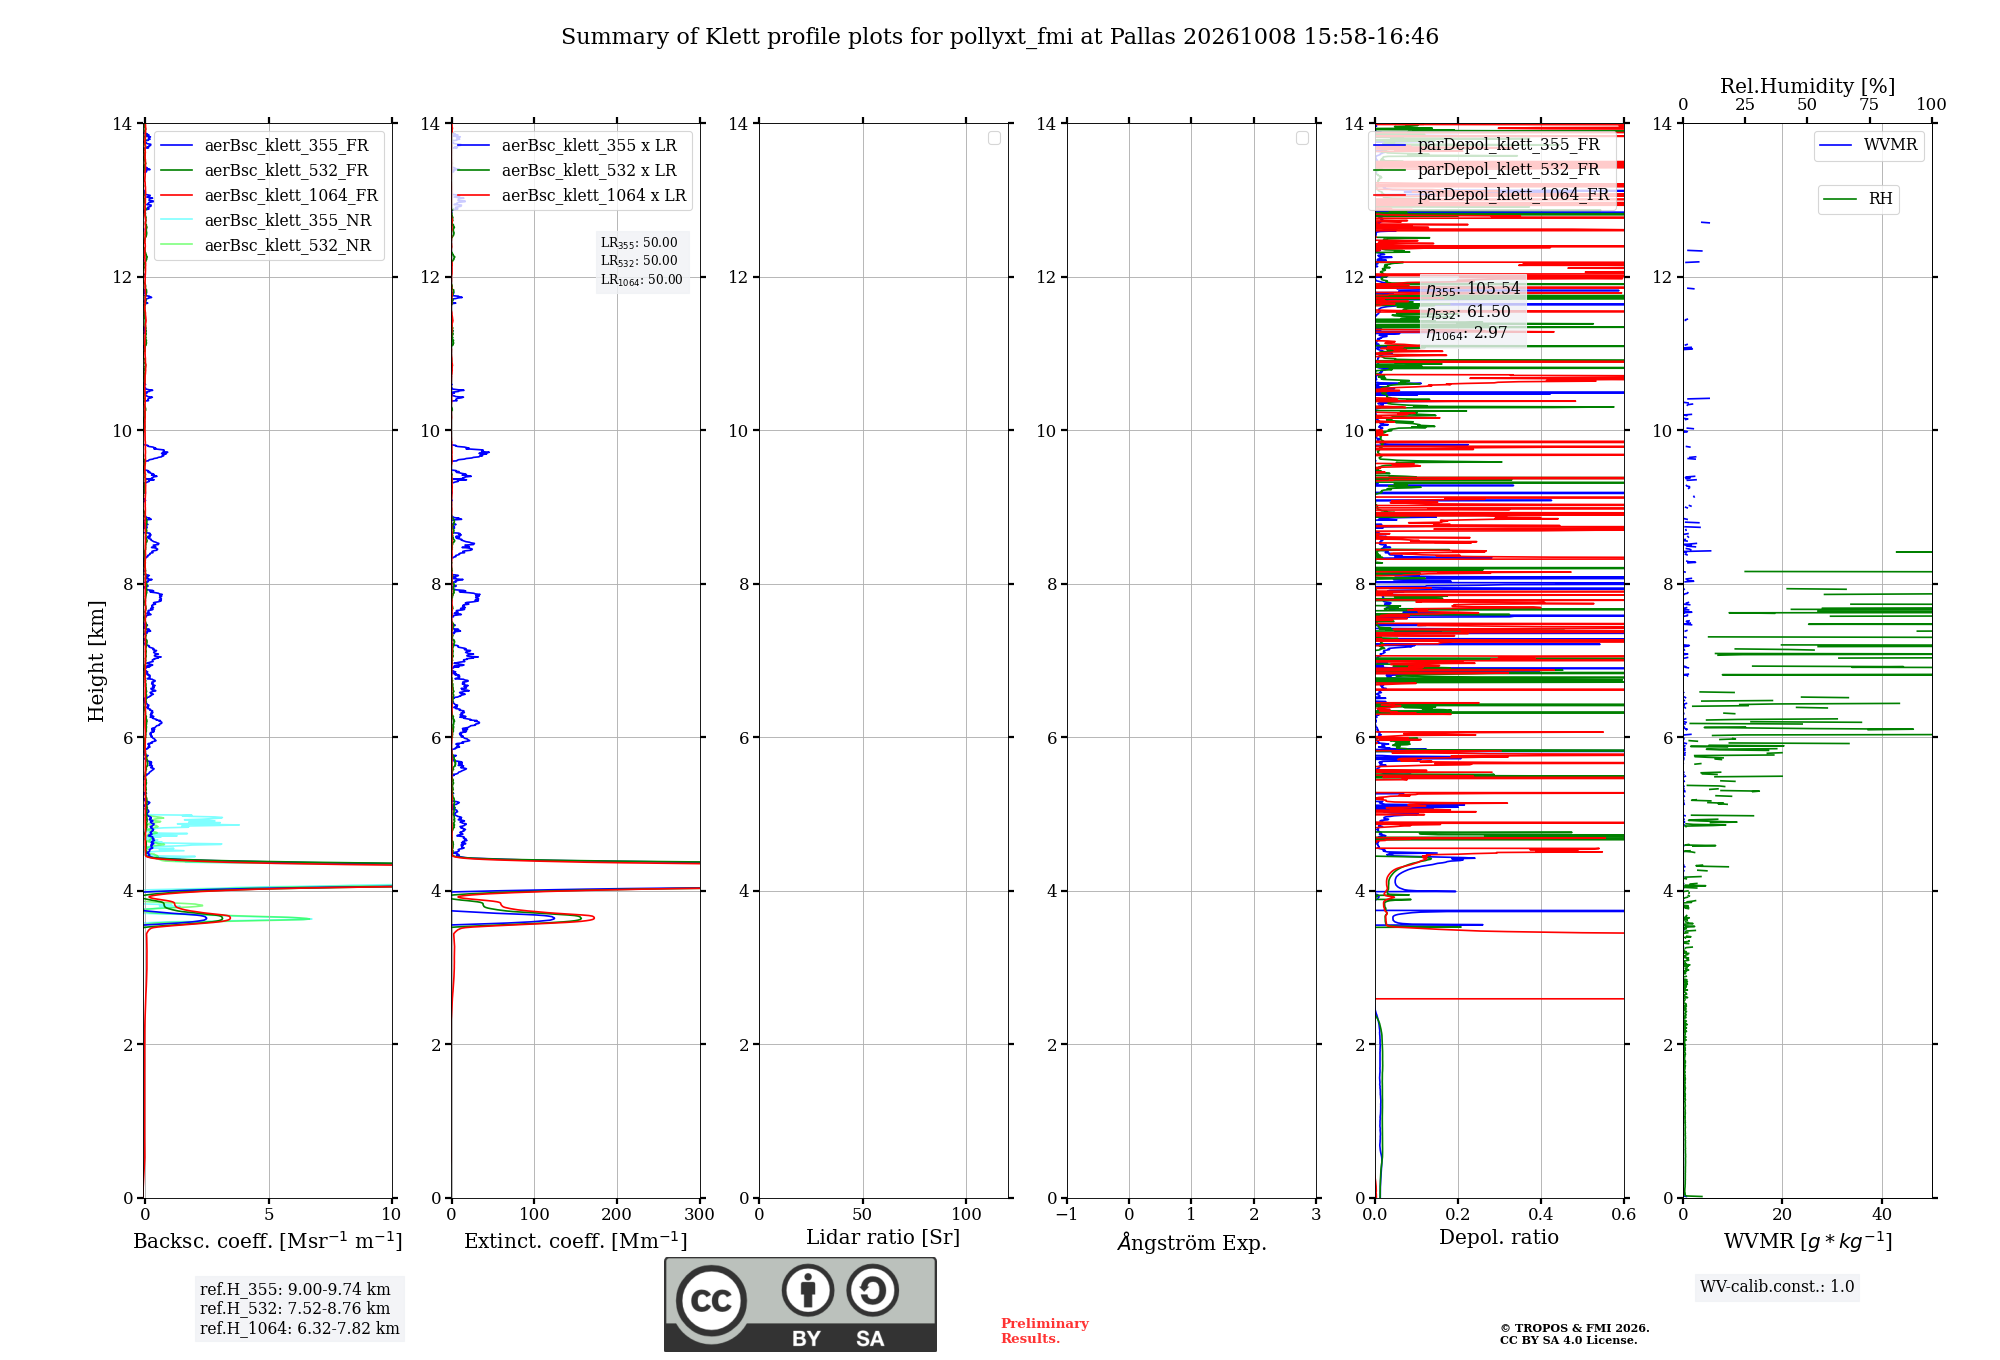Click the aerBsc_klett_1064 x LR legend entry
This screenshot has height=1360, width=2000.
(x=572, y=196)
